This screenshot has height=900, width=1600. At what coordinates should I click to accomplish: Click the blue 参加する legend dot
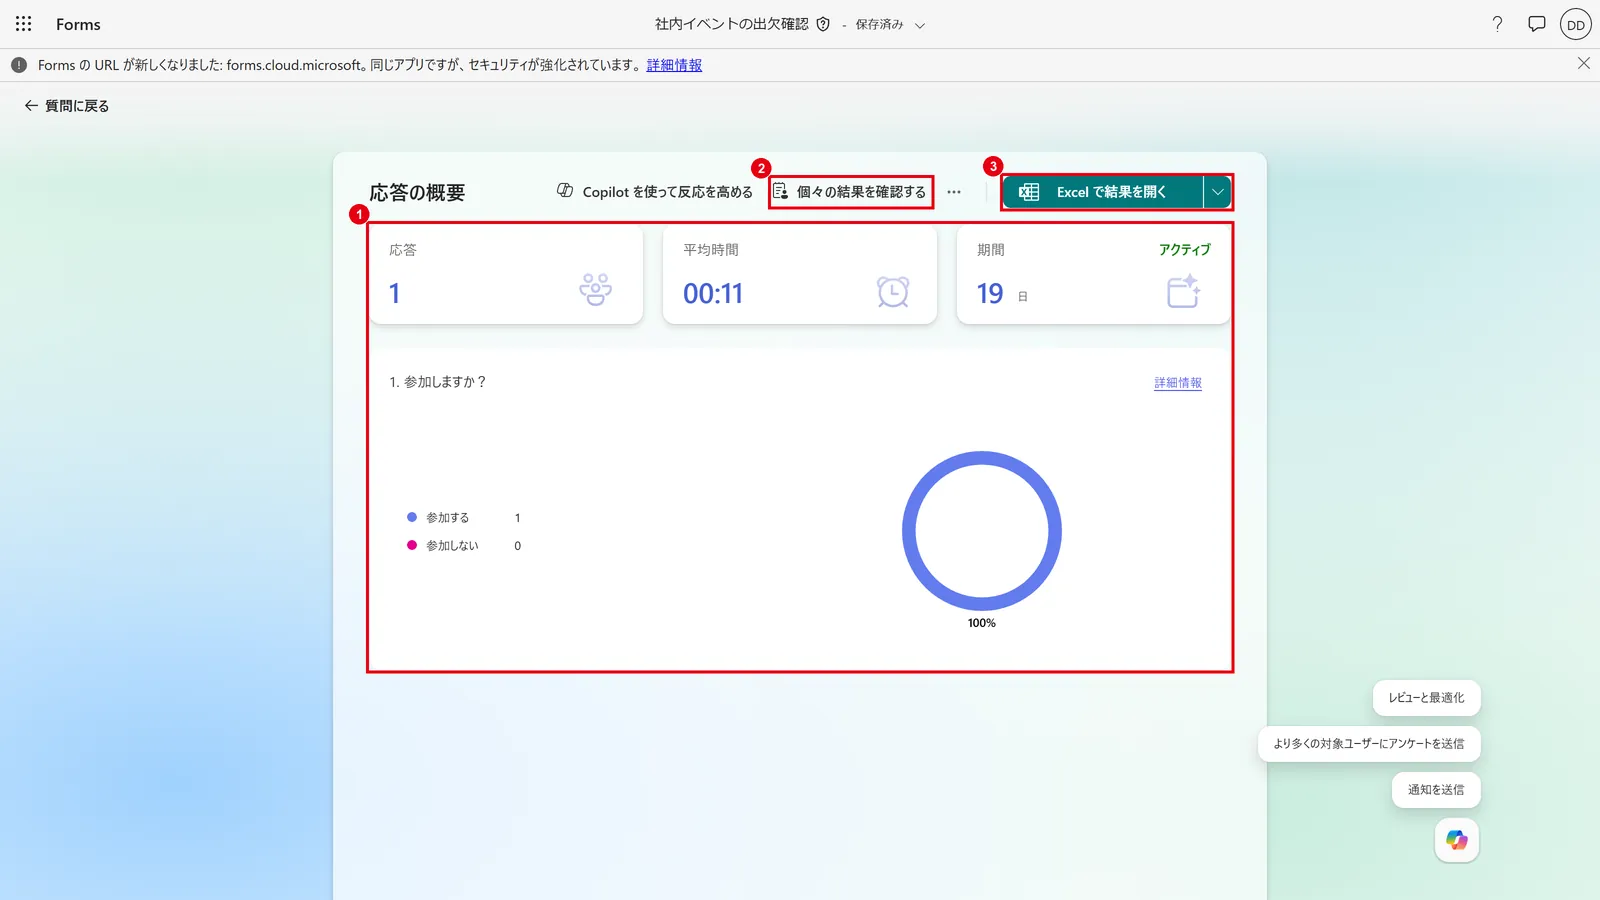(x=412, y=517)
